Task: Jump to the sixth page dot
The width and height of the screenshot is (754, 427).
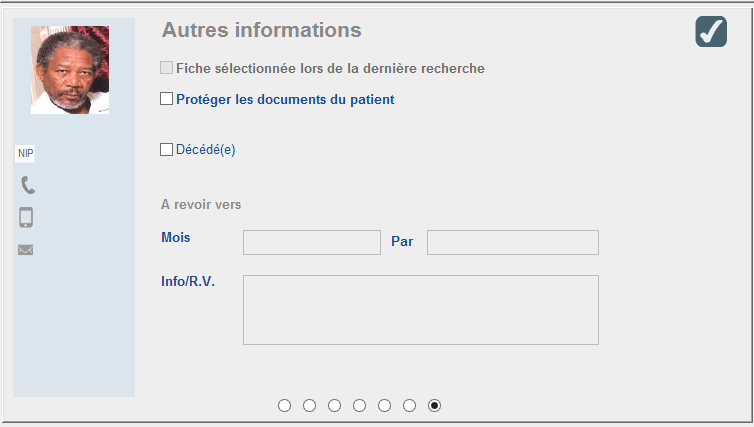Action: pos(410,405)
